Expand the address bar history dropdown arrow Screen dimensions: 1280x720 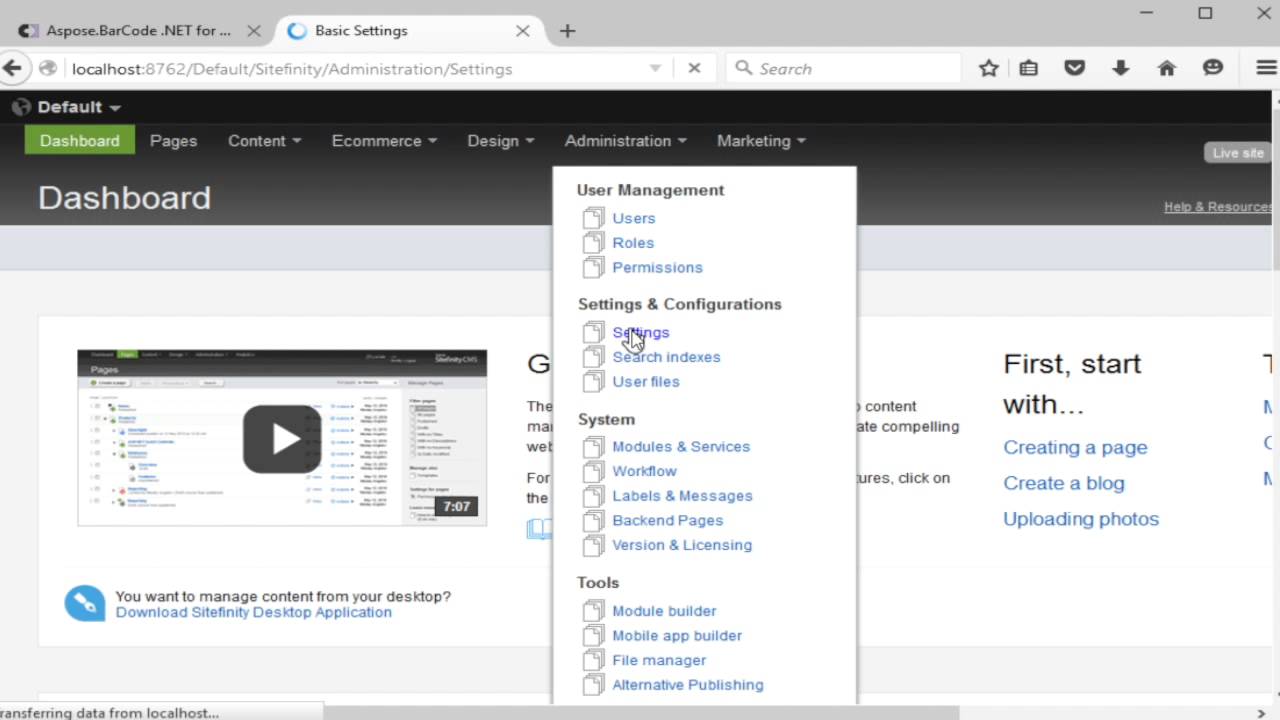pyautogui.click(x=655, y=68)
